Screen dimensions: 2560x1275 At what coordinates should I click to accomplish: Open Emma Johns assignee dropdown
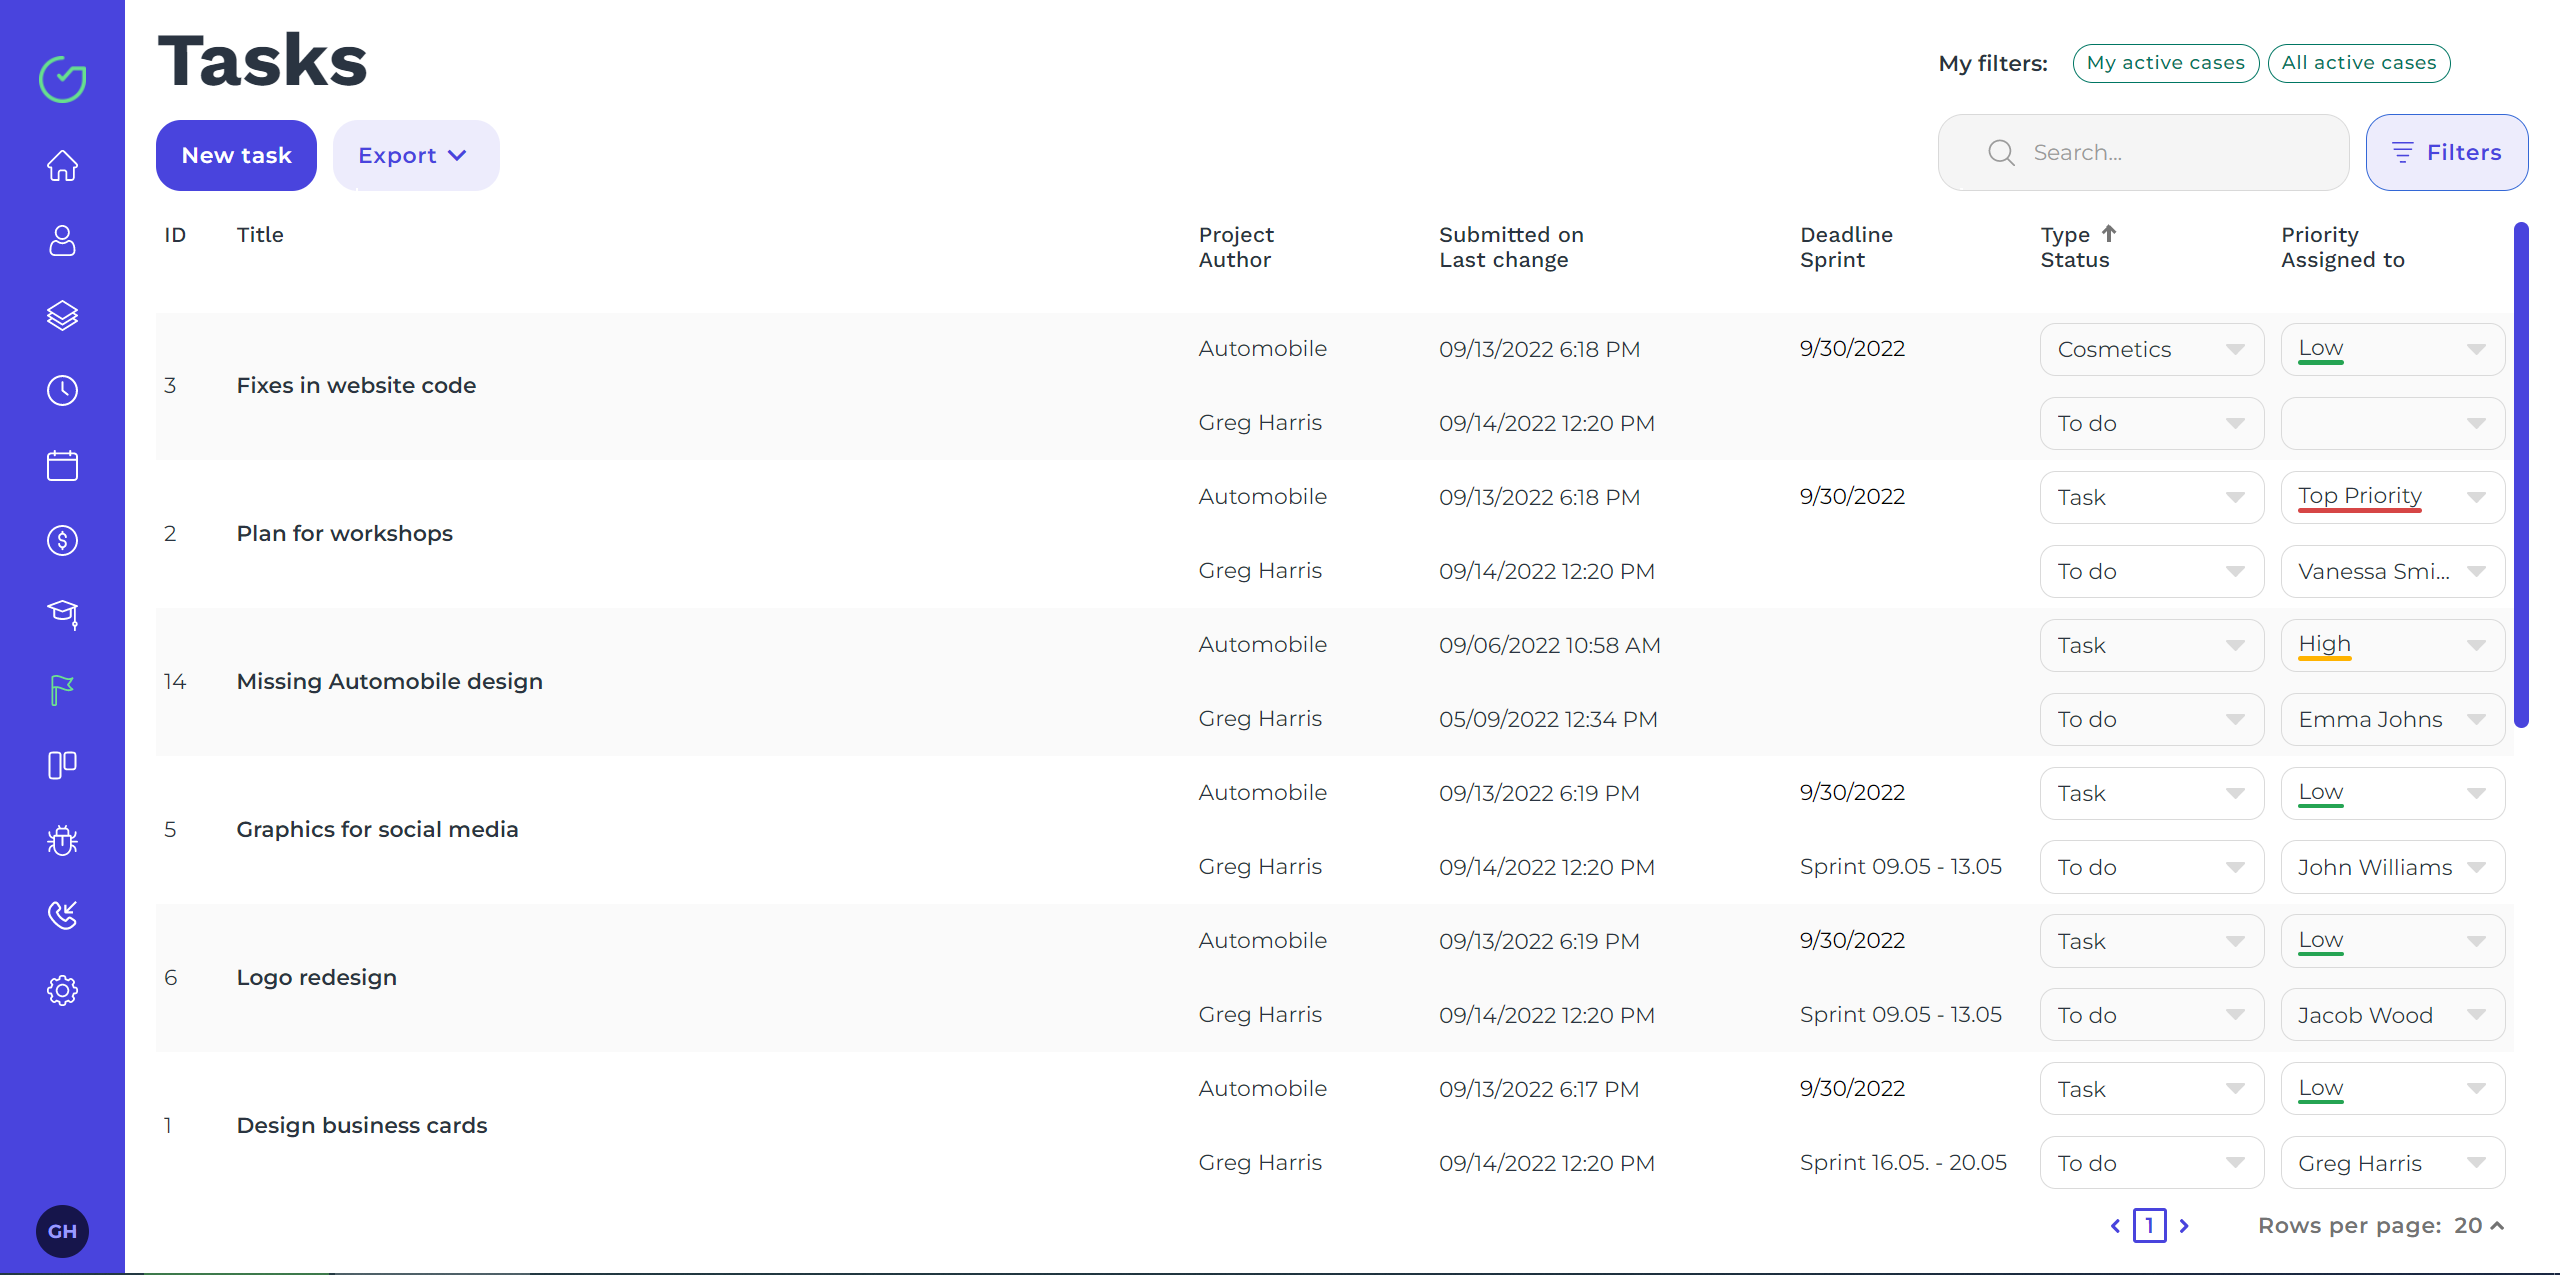(2391, 719)
